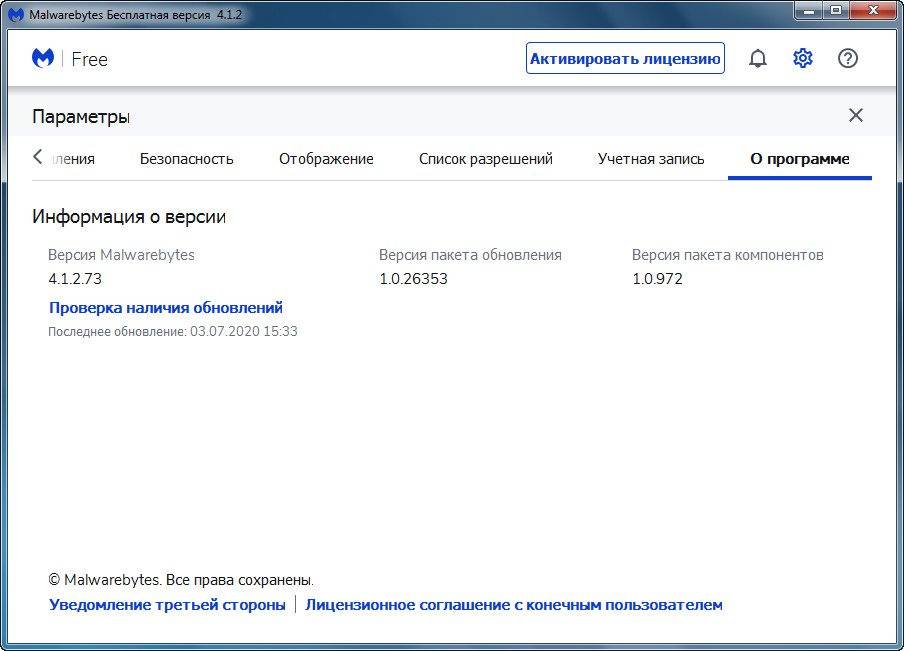The width and height of the screenshot is (904, 651).
Task: Select the partially hidden tab ending in 'ления'
Action: pos(73,159)
